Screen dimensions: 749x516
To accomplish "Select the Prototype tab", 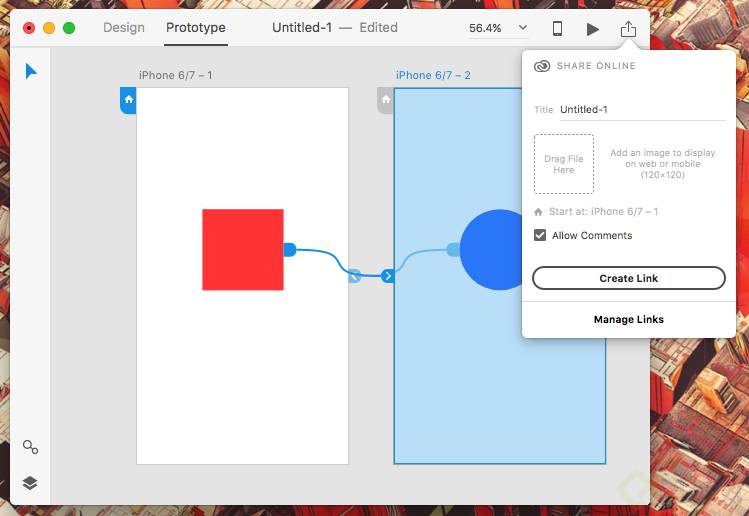I will coord(196,28).
